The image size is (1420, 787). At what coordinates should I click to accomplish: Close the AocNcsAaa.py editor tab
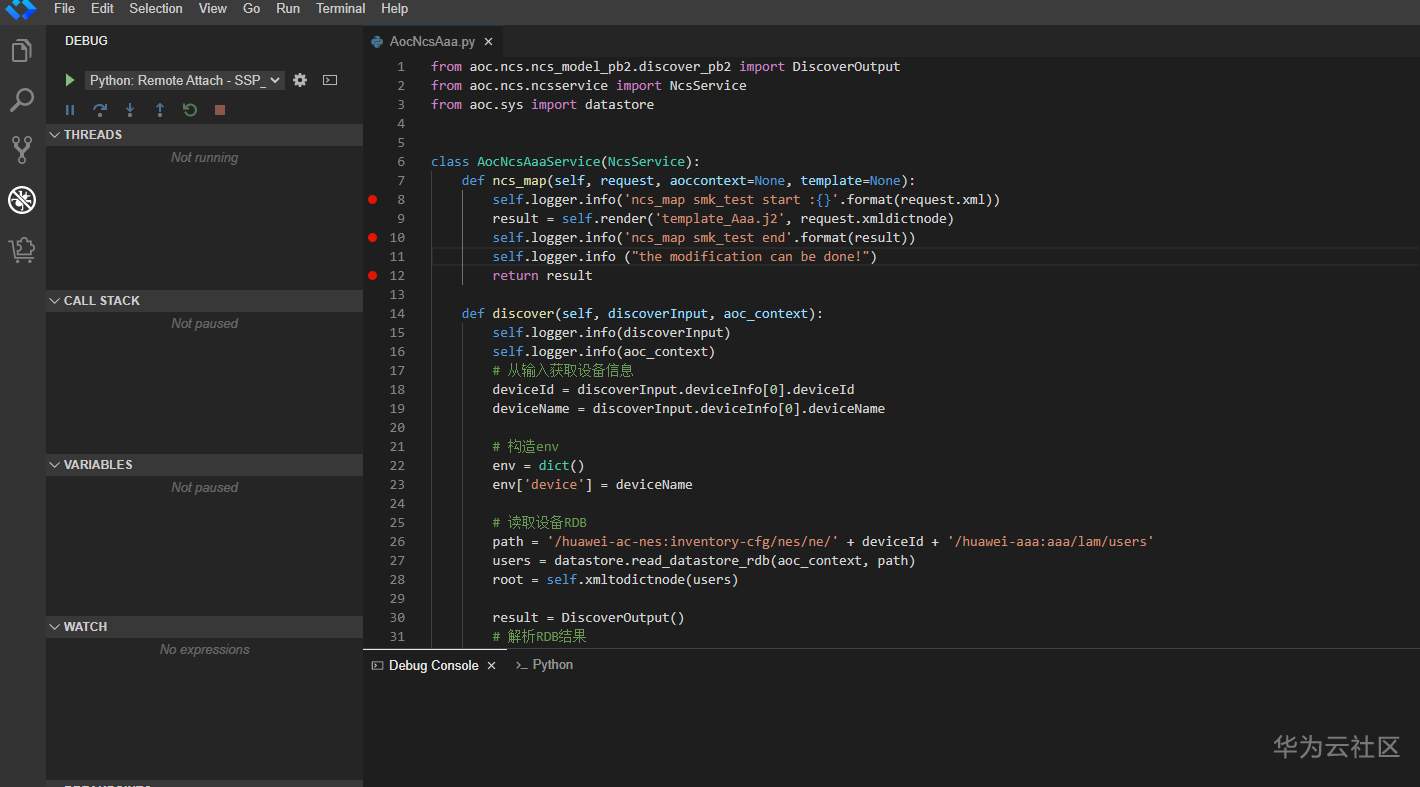[488, 42]
